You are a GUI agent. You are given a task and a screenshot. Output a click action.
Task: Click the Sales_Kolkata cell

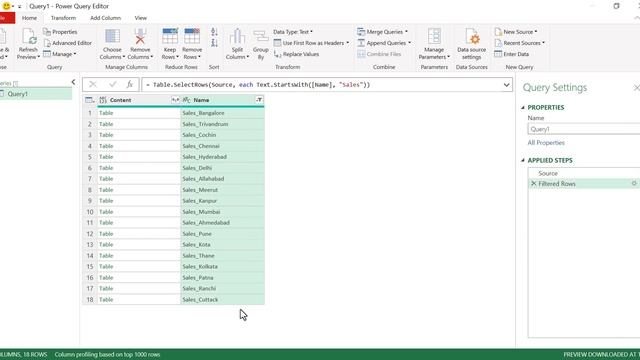[x=222, y=267]
